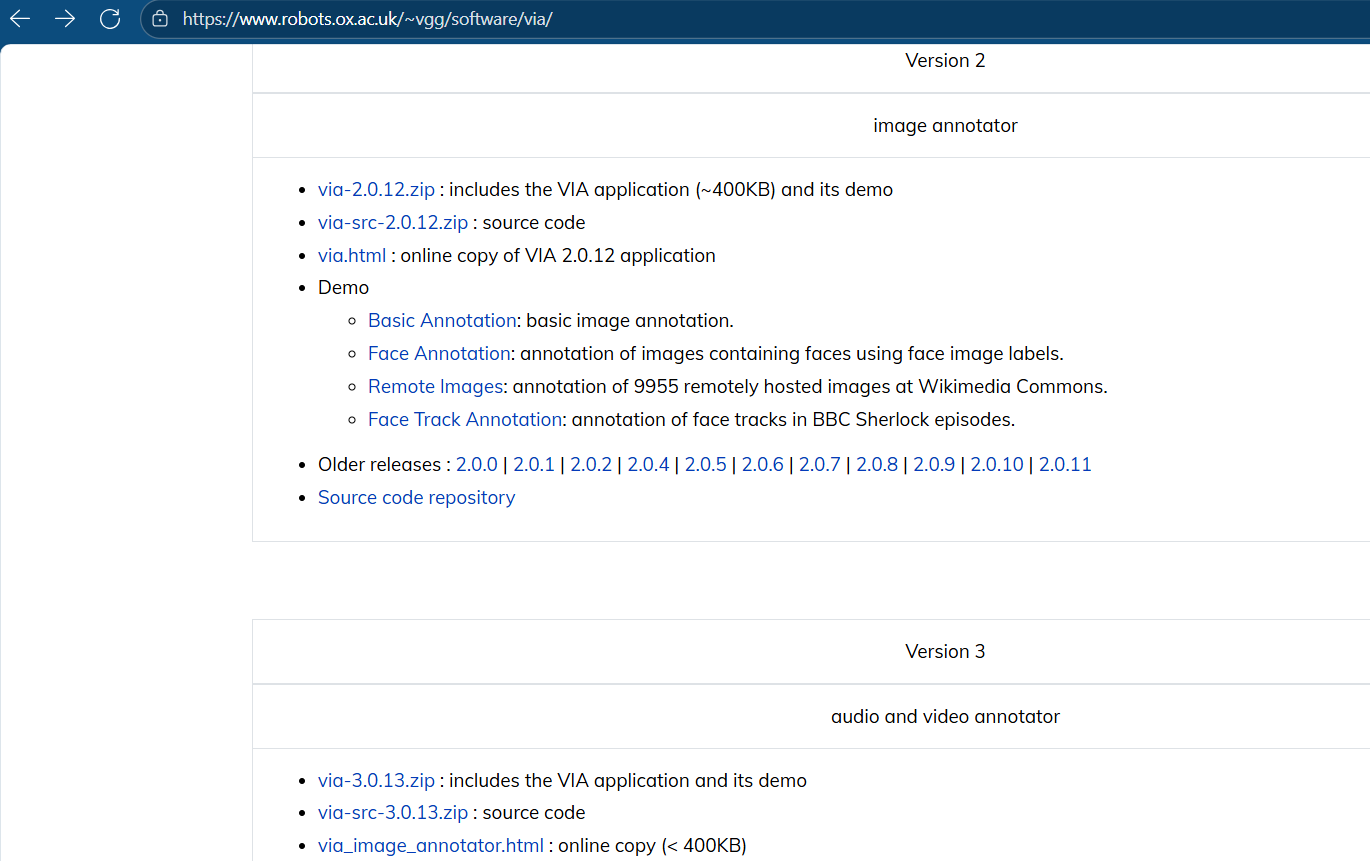The width and height of the screenshot is (1370, 861).
Task: Open older release 2.0.9
Action: (x=934, y=464)
